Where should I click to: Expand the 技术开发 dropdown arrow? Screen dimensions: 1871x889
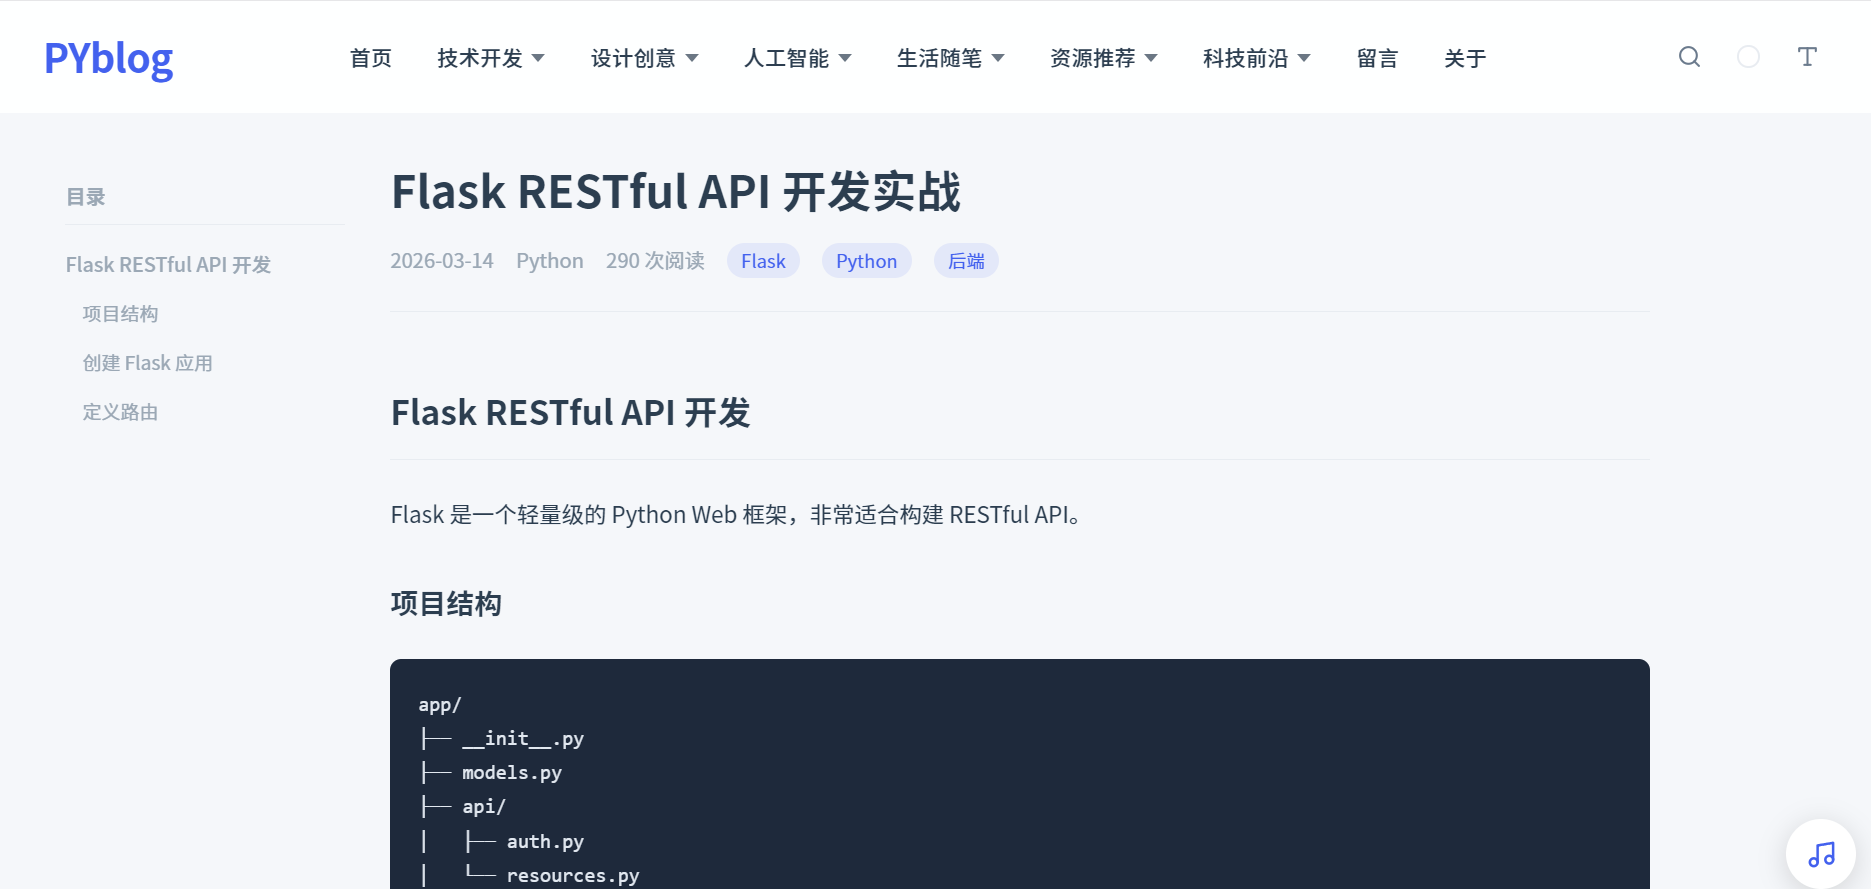538,59
